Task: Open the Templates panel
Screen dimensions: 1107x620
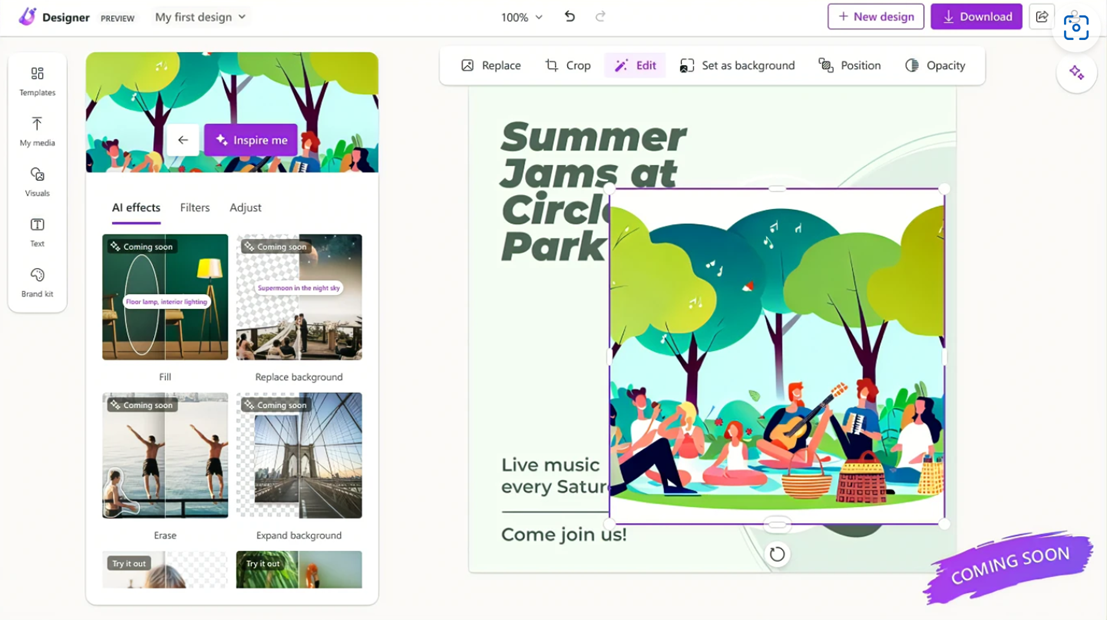Action: click(37, 81)
